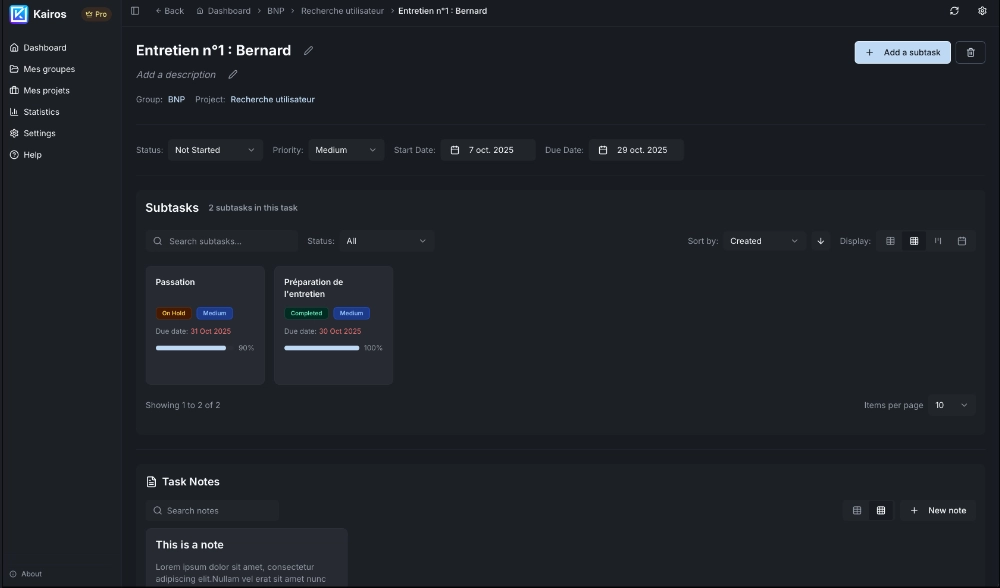The height and width of the screenshot is (588, 1000).
Task: Open the Statistics section in the sidebar
Action: (42, 111)
